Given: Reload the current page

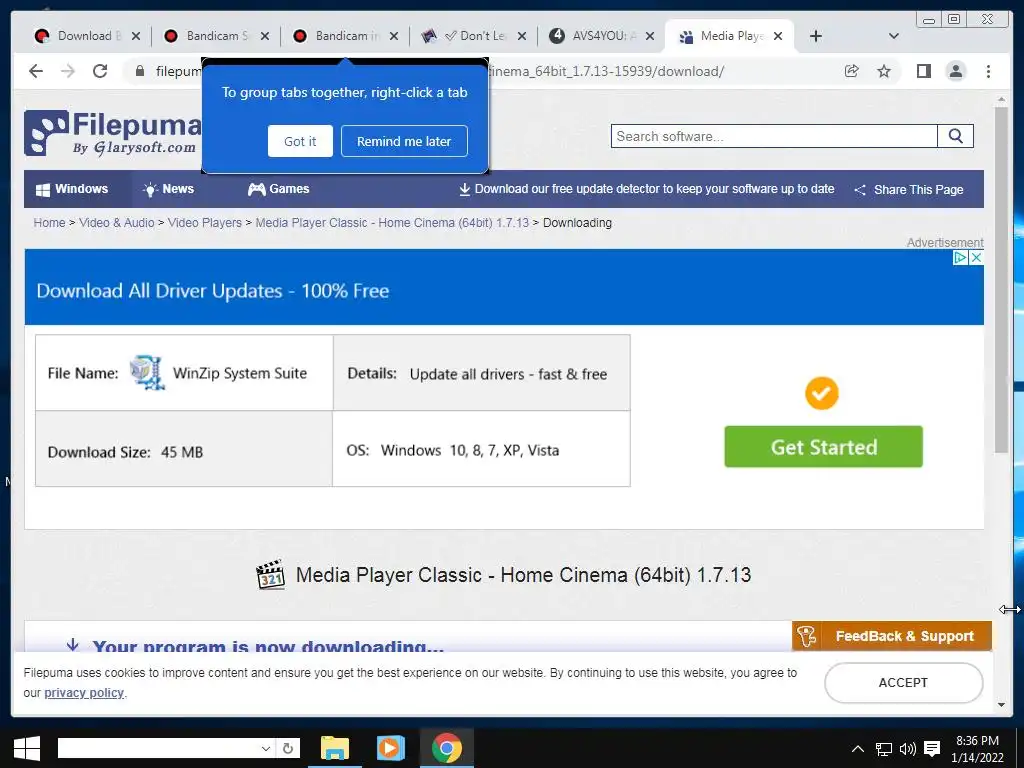Looking at the screenshot, I should (x=100, y=71).
